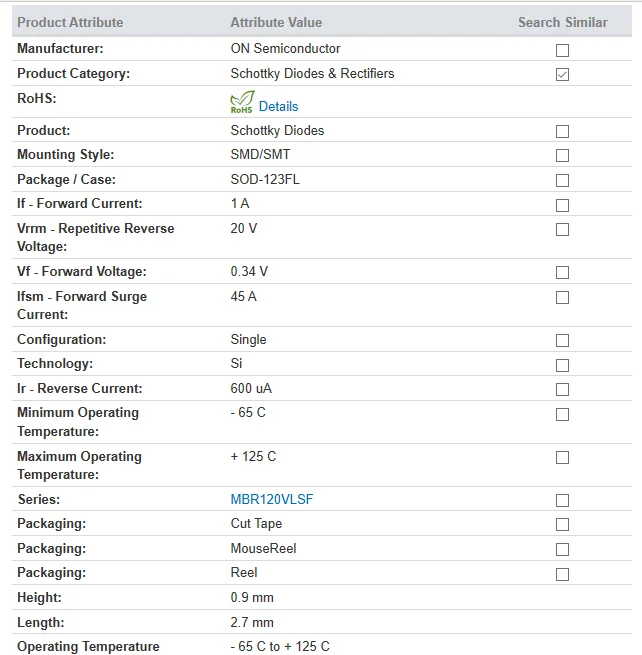Click the Series: attribute label
This screenshot has width=642, height=655.
[38, 499]
